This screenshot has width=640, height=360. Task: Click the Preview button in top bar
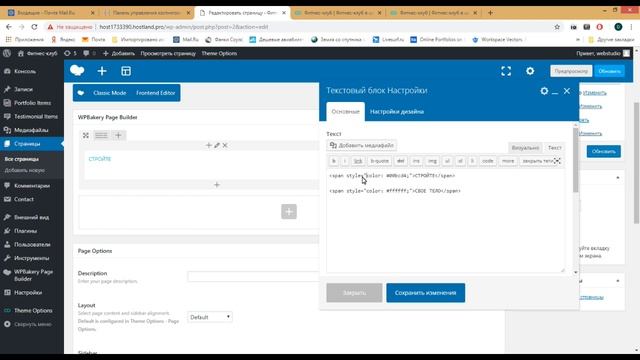[571, 71]
